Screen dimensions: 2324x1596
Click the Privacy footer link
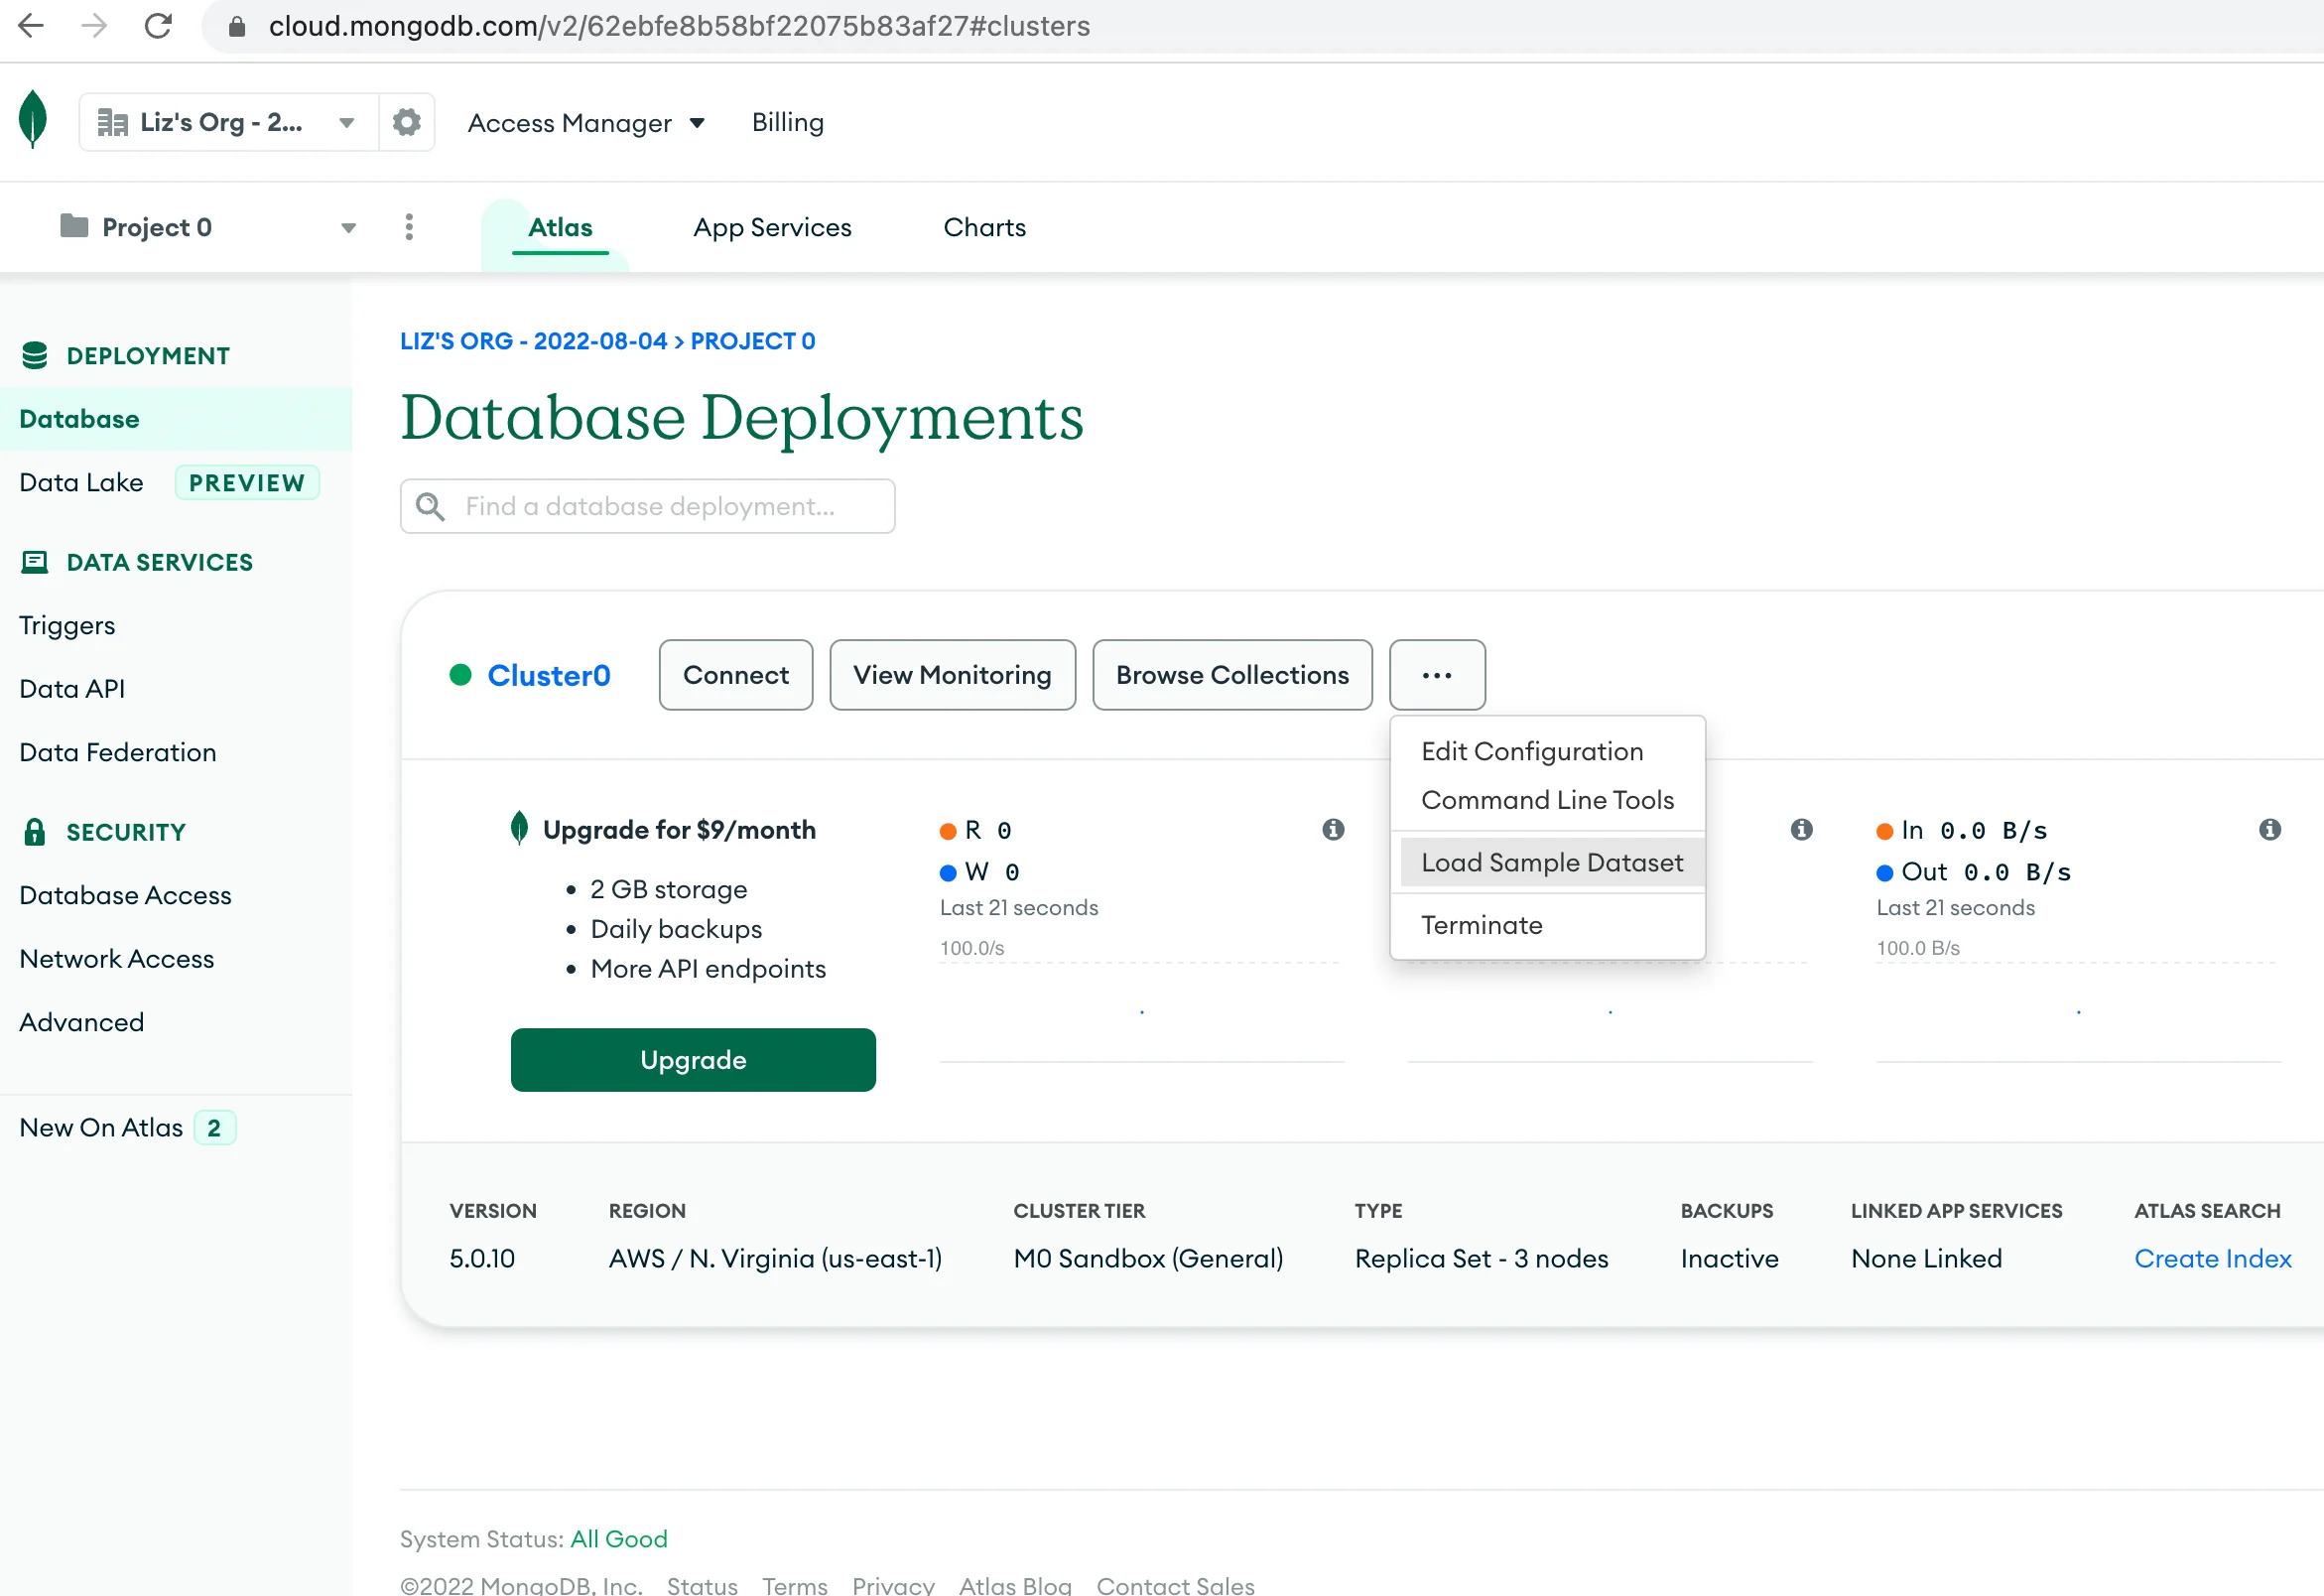coord(893,1585)
